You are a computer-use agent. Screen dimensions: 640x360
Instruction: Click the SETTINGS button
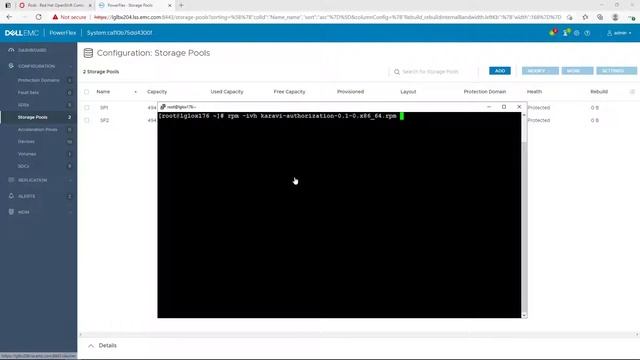pos(616,71)
